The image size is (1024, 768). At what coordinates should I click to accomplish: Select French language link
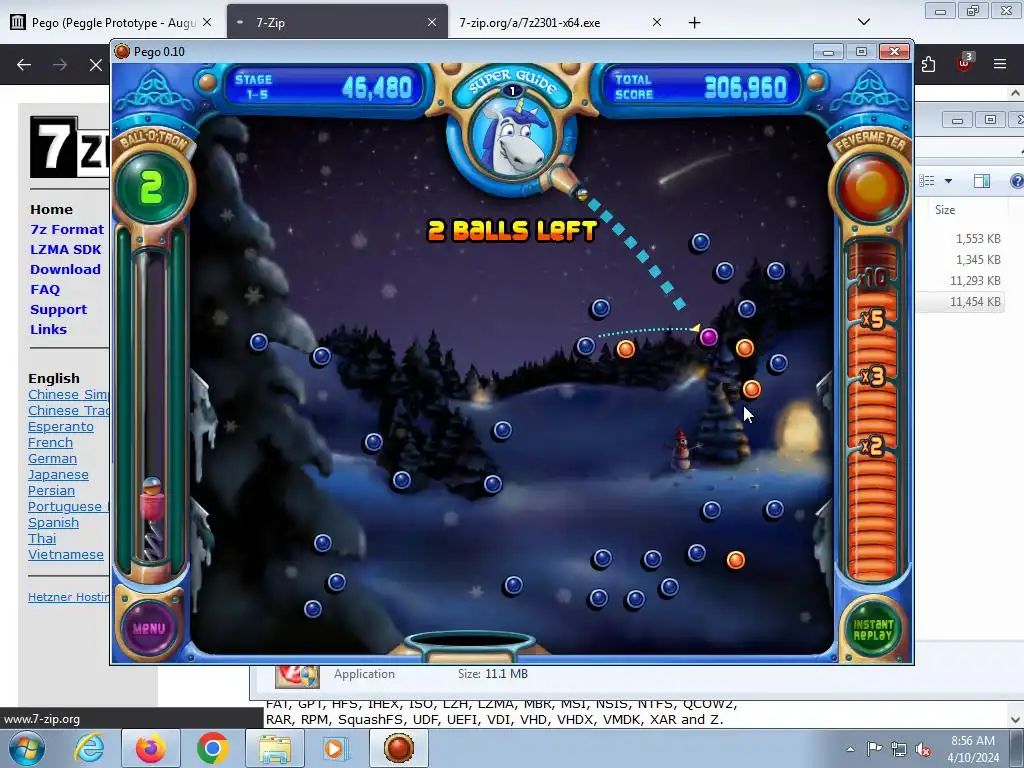click(x=50, y=443)
